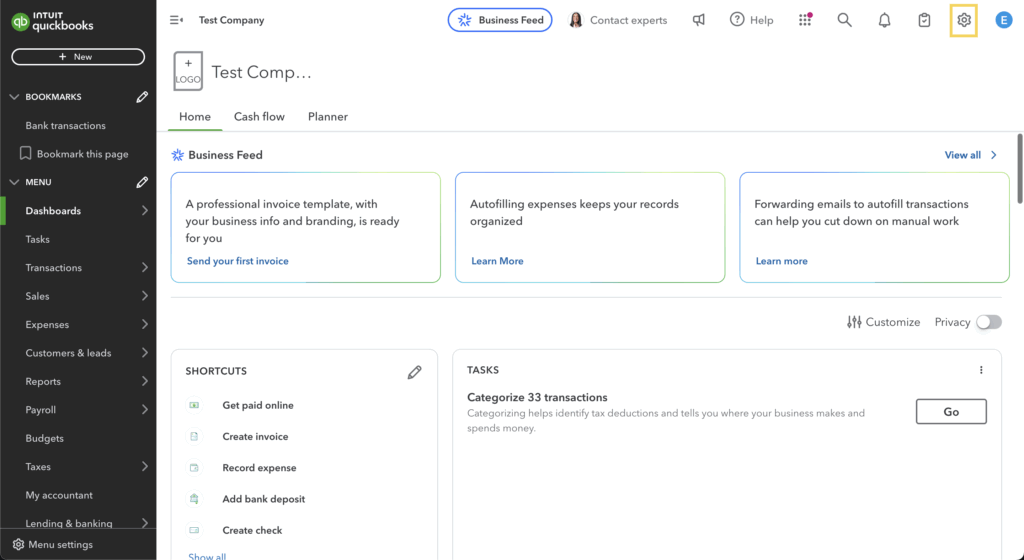Switch to the Planner tab

pos(328,117)
